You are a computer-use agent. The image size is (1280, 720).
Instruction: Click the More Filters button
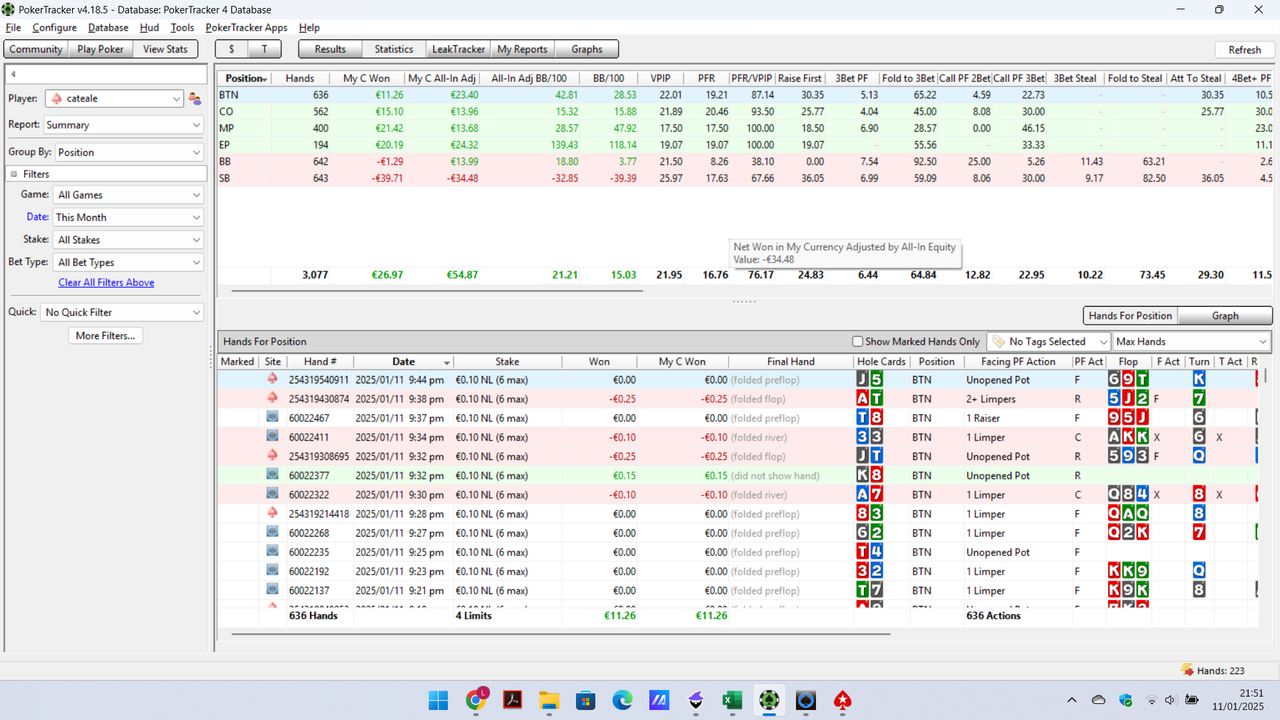(x=105, y=336)
